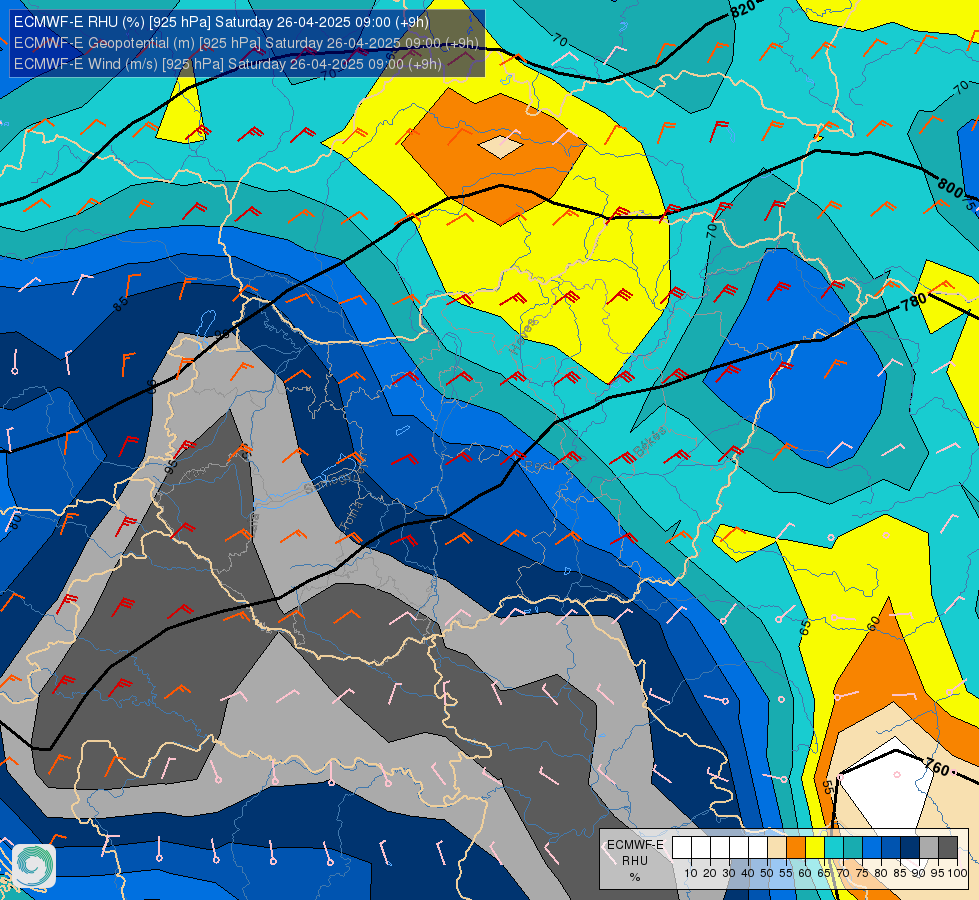Pick the medium blue 80–85 legend swatch
This screenshot has width=979, height=900.
click(x=891, y=848)
